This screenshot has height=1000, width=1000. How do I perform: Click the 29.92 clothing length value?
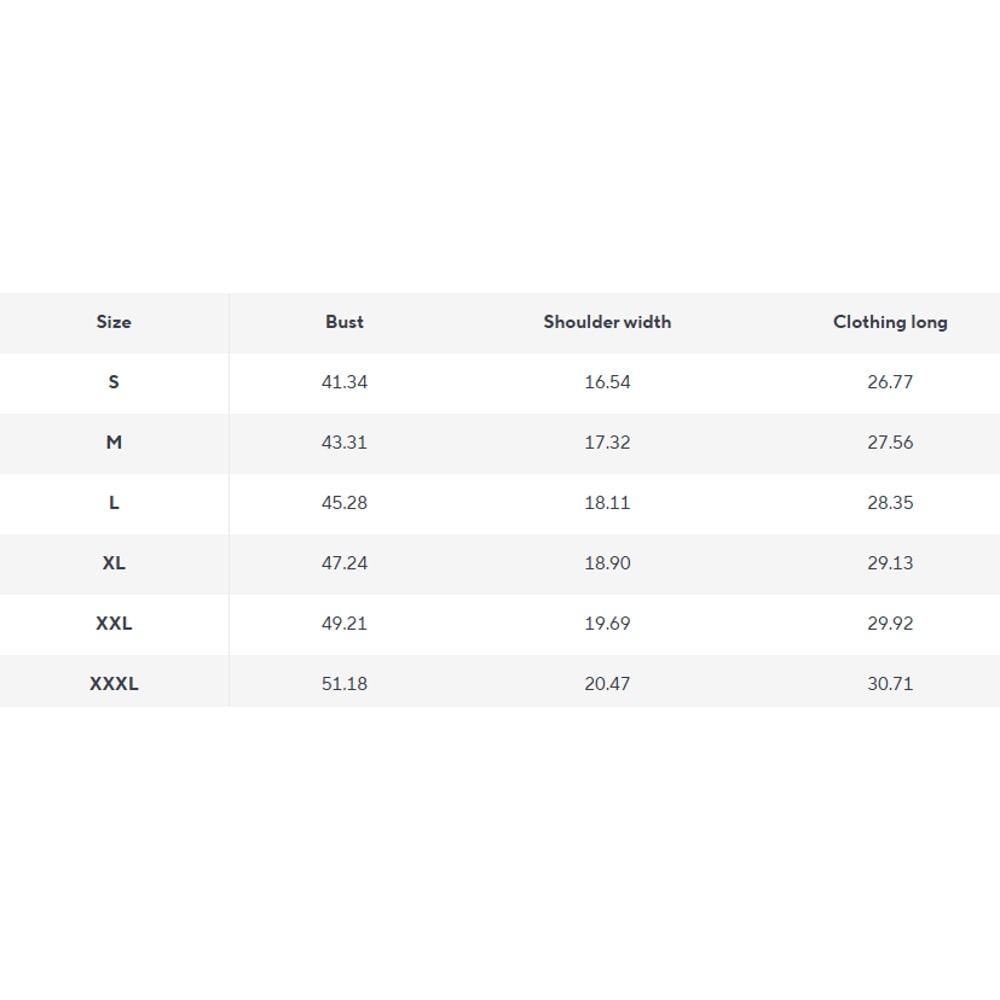[x=890, y=623]
